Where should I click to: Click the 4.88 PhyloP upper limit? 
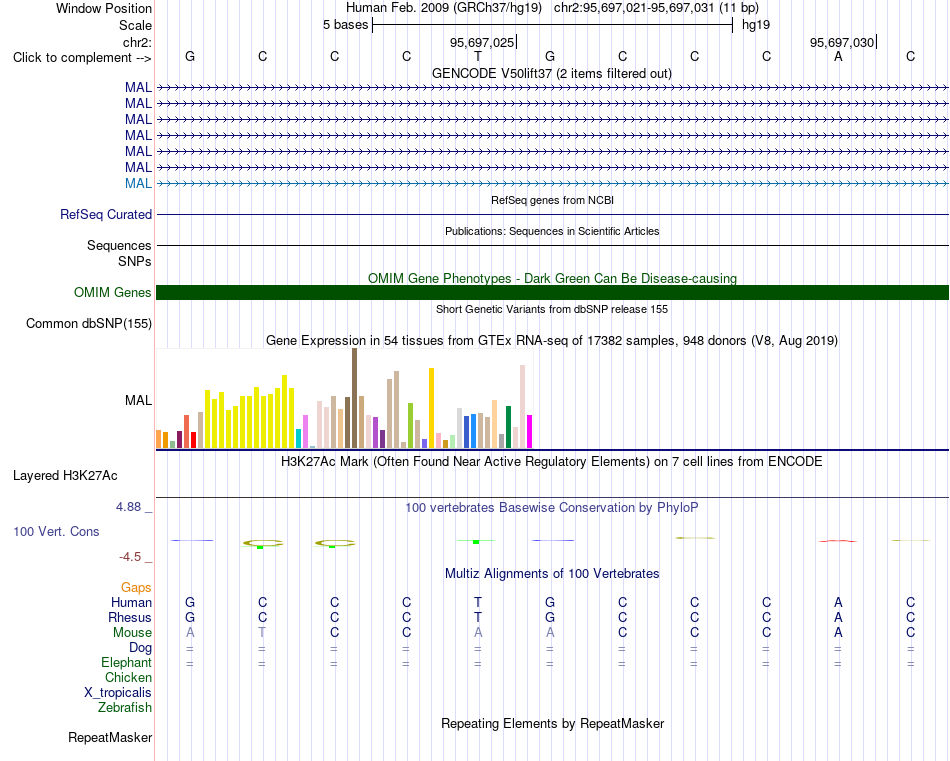(128, 507)
